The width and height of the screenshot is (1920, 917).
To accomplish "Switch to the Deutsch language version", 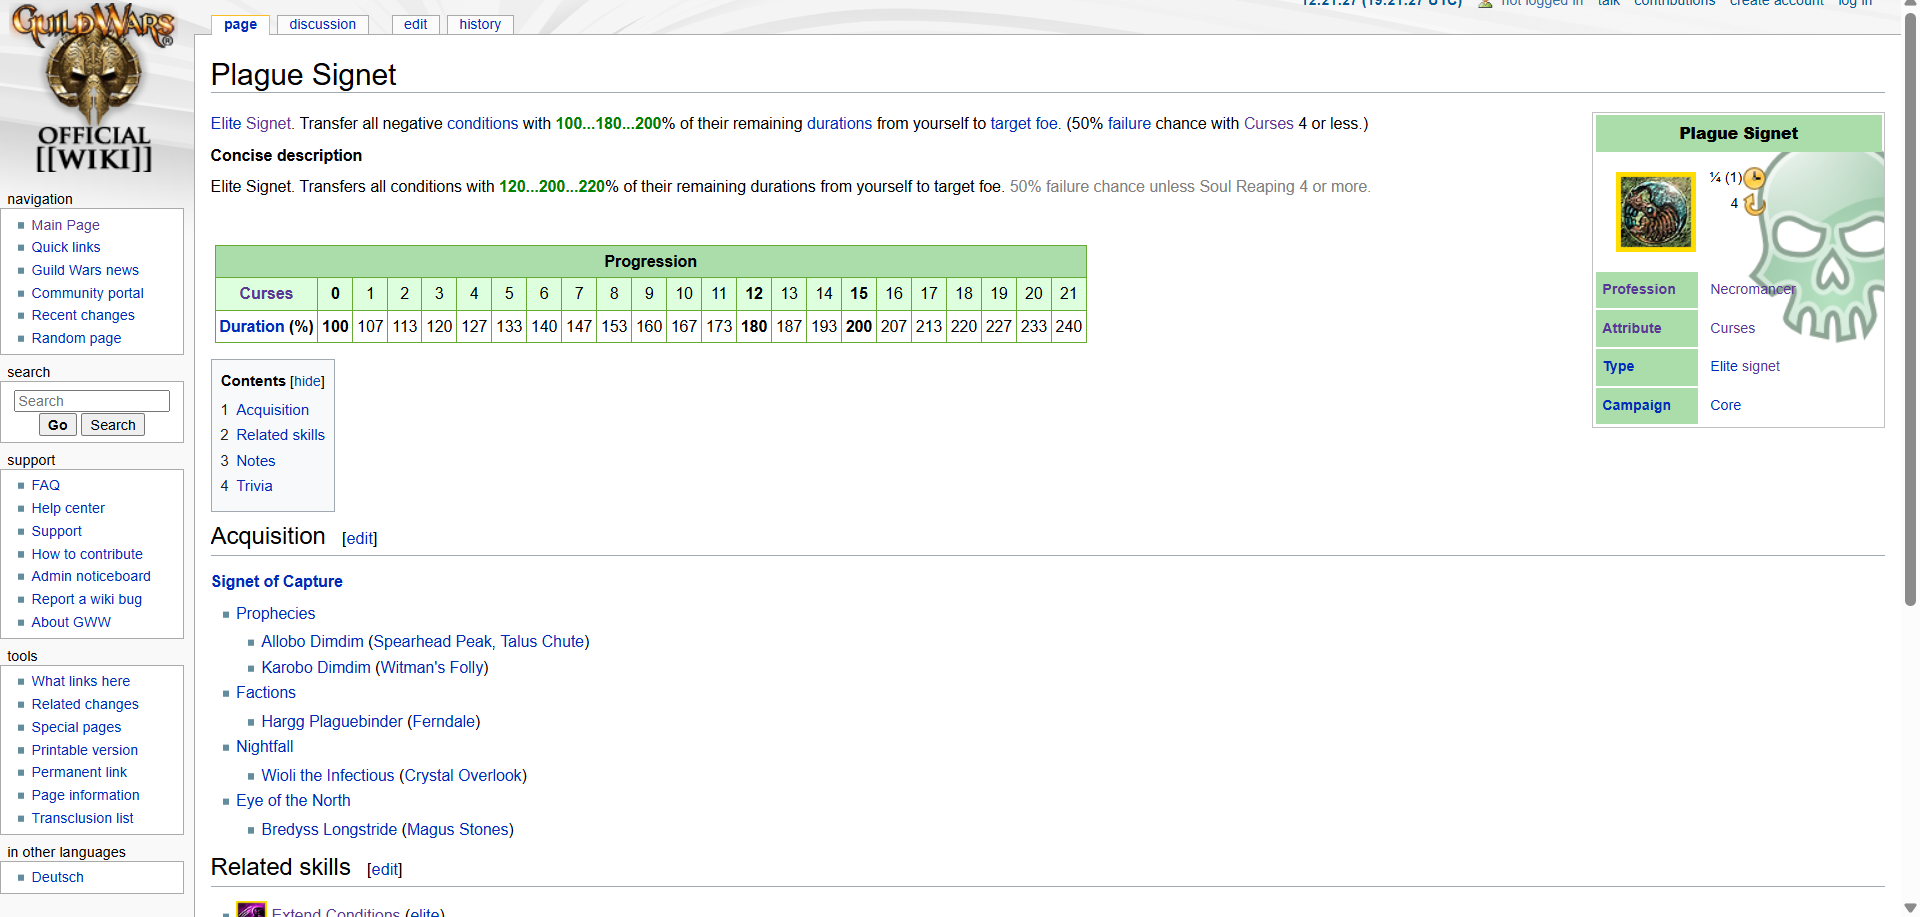I will point(57,877).
